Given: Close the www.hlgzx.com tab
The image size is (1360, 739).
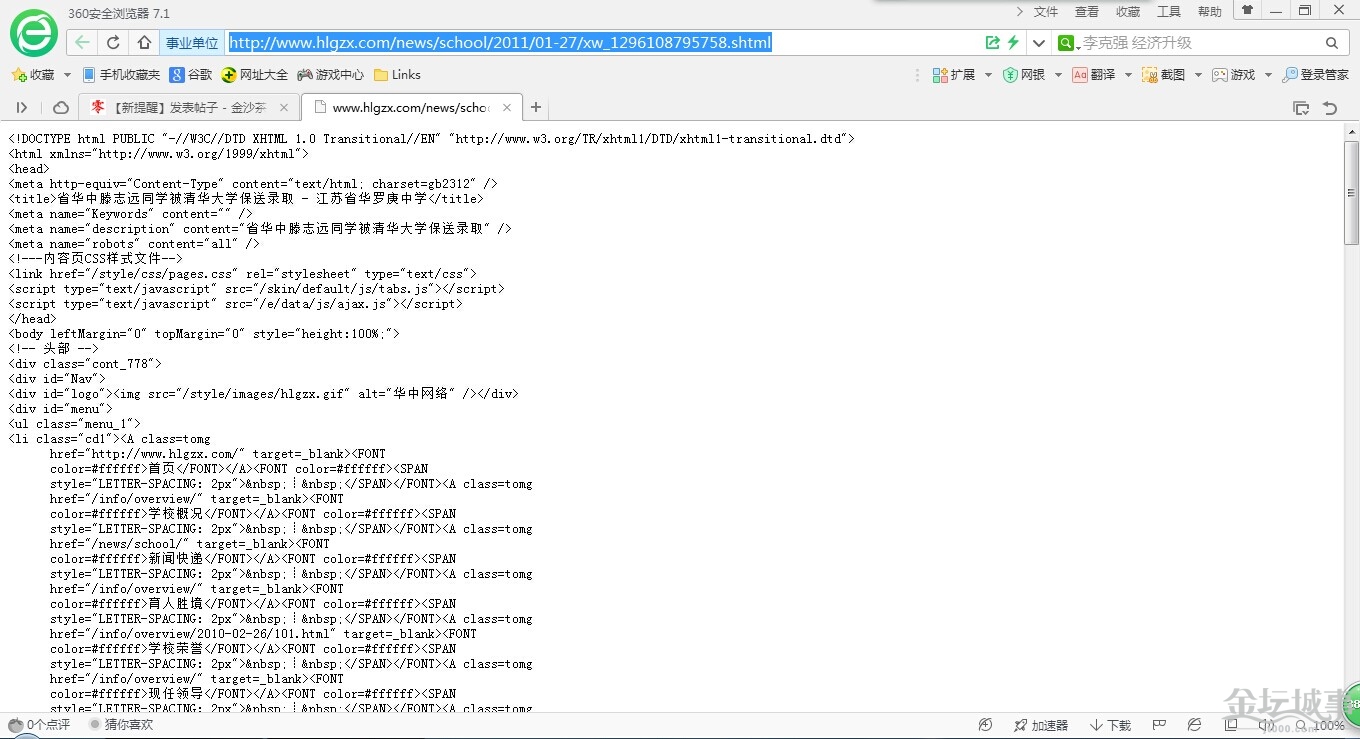Looking at the screenshot, I should tap(507, 108).
